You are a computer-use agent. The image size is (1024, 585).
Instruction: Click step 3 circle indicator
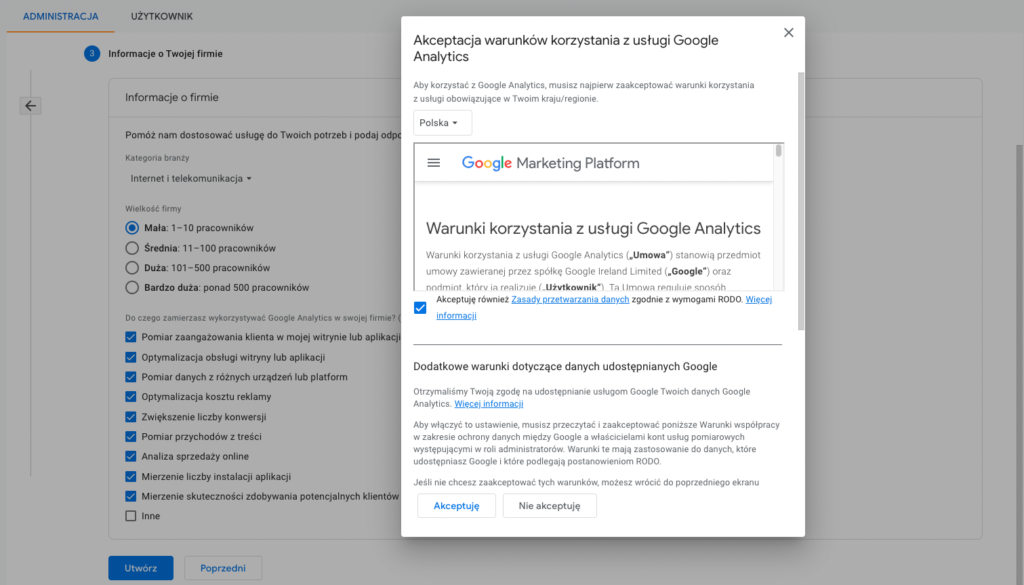coord(92,53)
